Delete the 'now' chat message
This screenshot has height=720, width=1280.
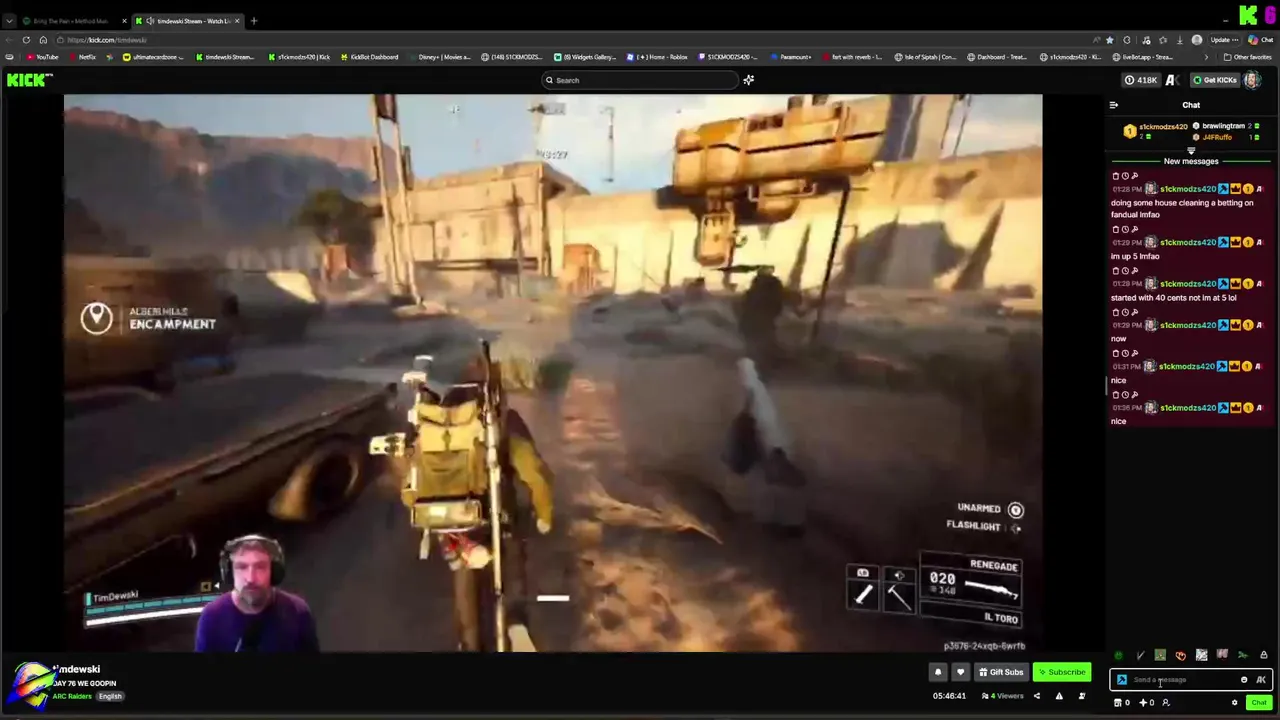(x=1116, y=312)
